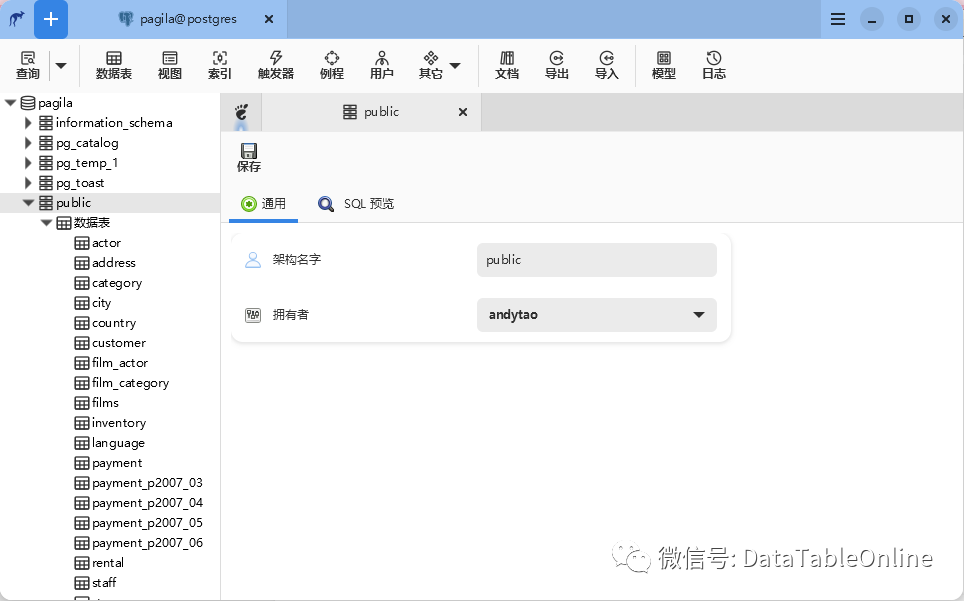
Task: Select the payment_p2007_06 table
Action: [147, 543]
